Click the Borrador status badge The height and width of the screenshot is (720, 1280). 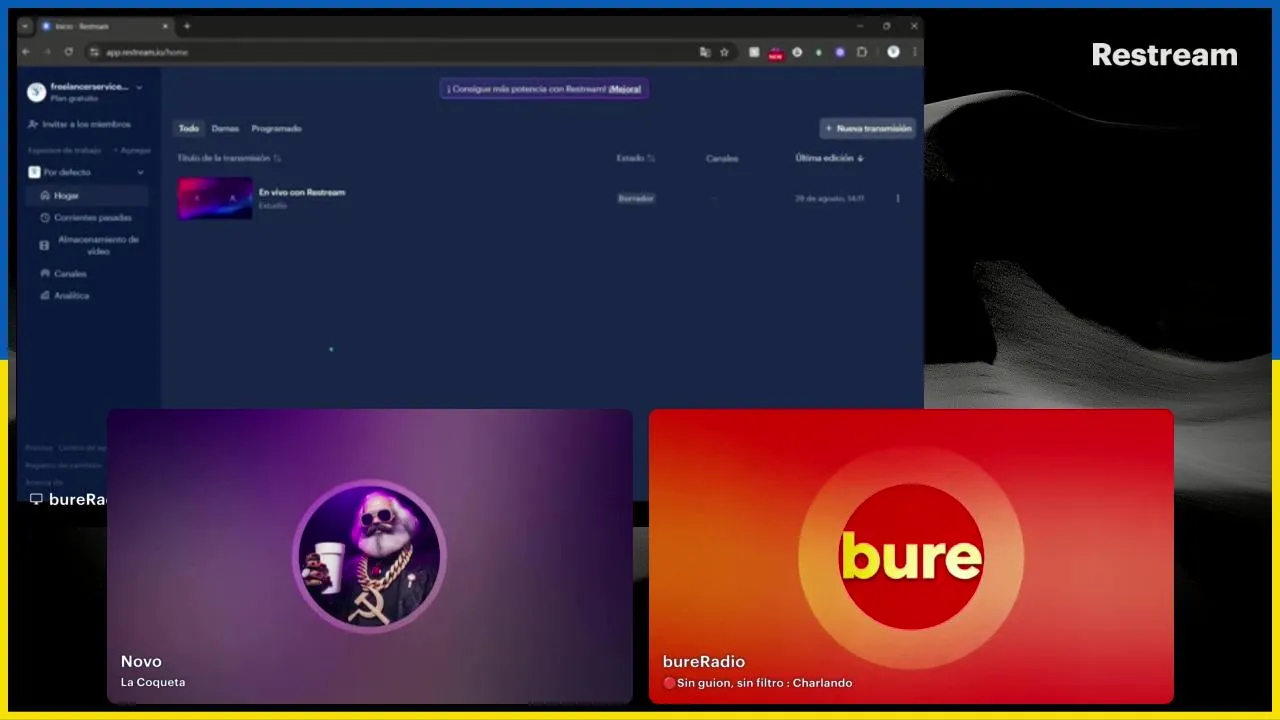click(x=636, y=198)
